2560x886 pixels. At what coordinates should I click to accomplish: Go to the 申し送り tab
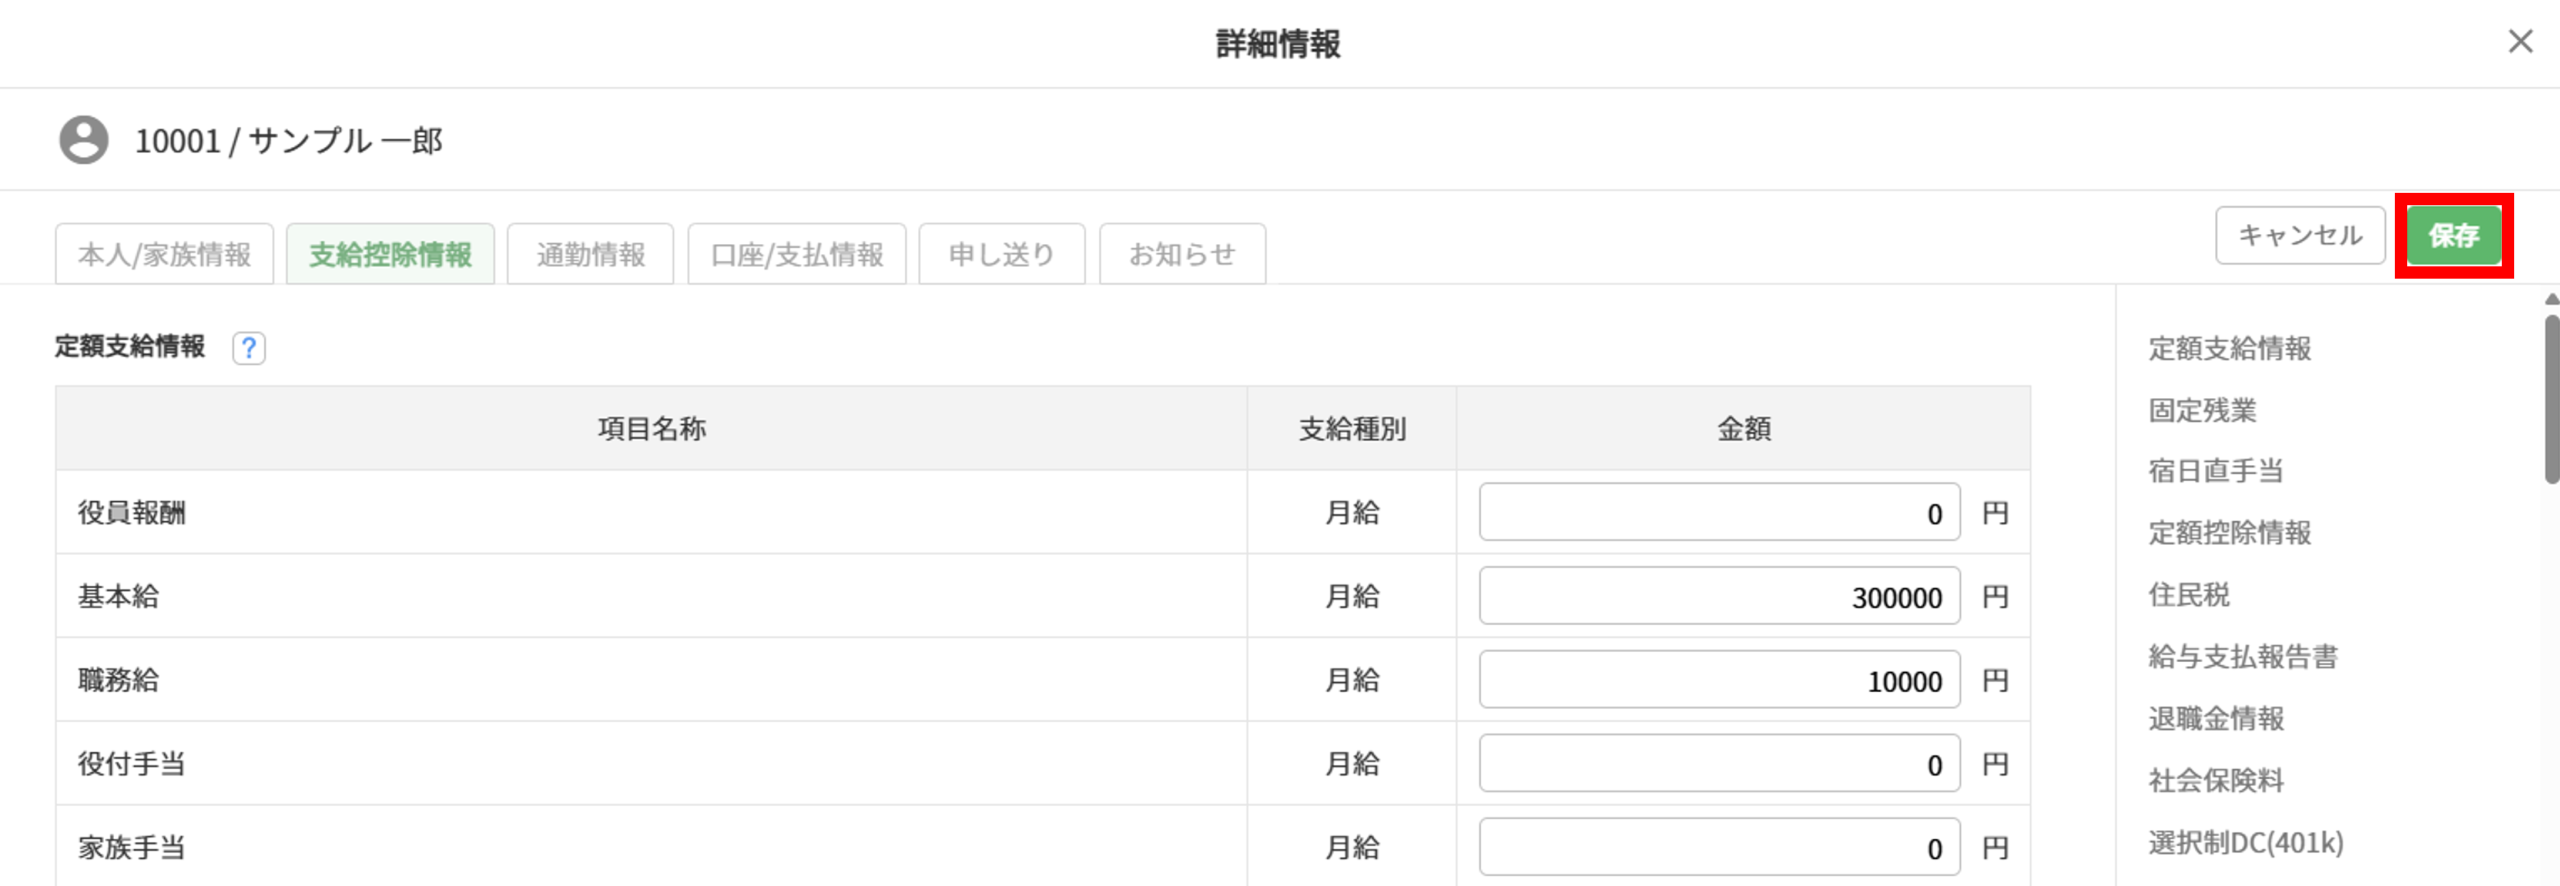pos(1001,255)
